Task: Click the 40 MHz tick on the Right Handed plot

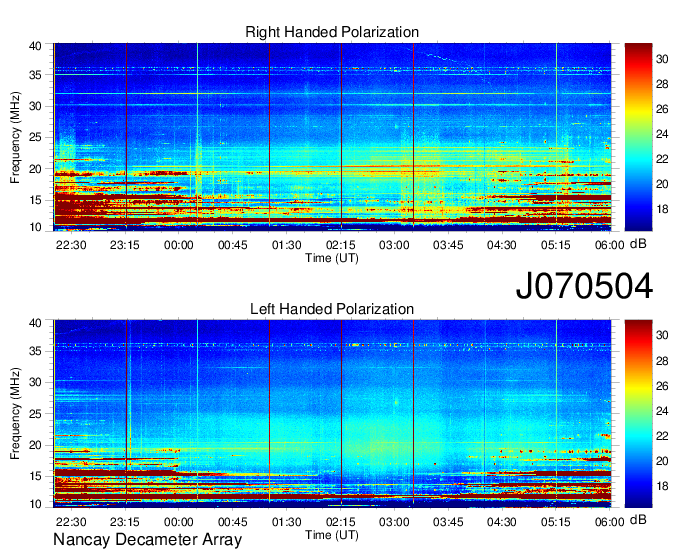Action: coord(35,46)
